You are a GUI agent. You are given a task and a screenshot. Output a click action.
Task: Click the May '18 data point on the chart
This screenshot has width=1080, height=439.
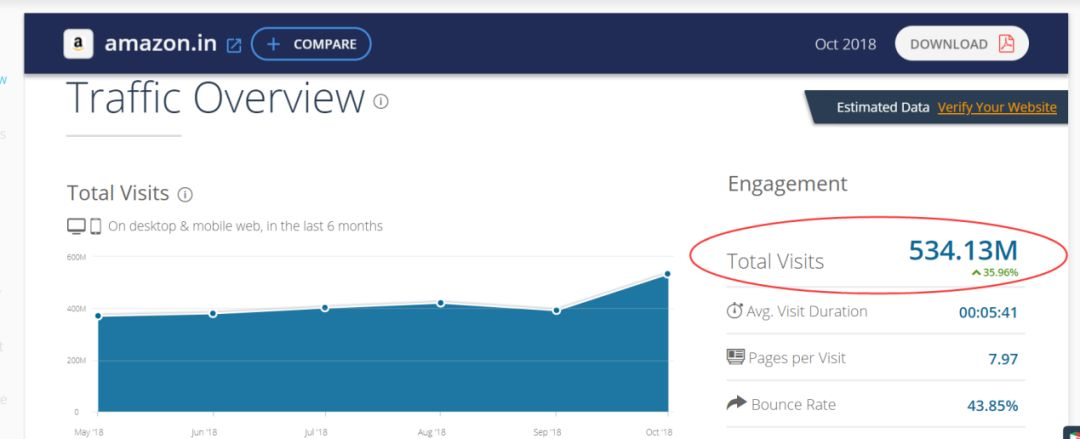point(98,316)
